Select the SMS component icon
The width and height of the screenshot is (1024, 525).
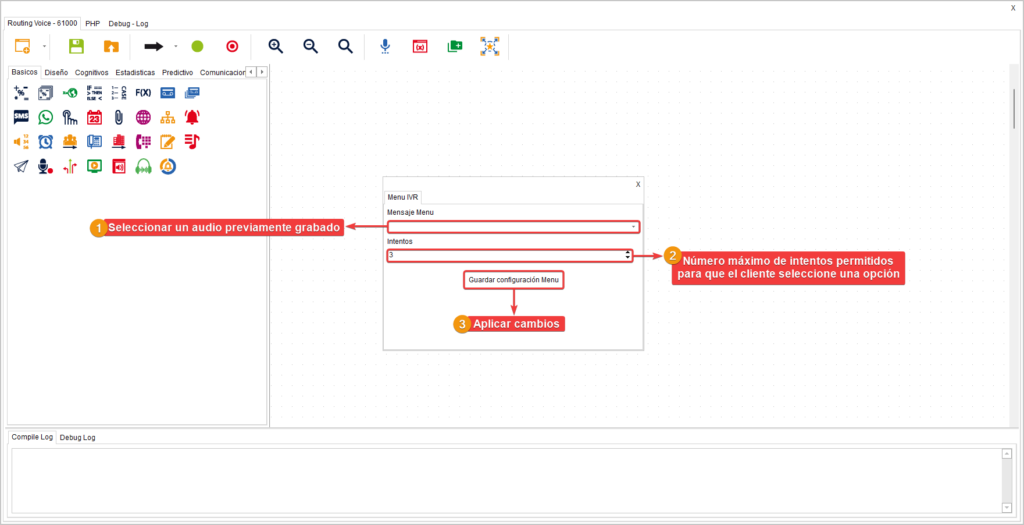pos(21,118)
